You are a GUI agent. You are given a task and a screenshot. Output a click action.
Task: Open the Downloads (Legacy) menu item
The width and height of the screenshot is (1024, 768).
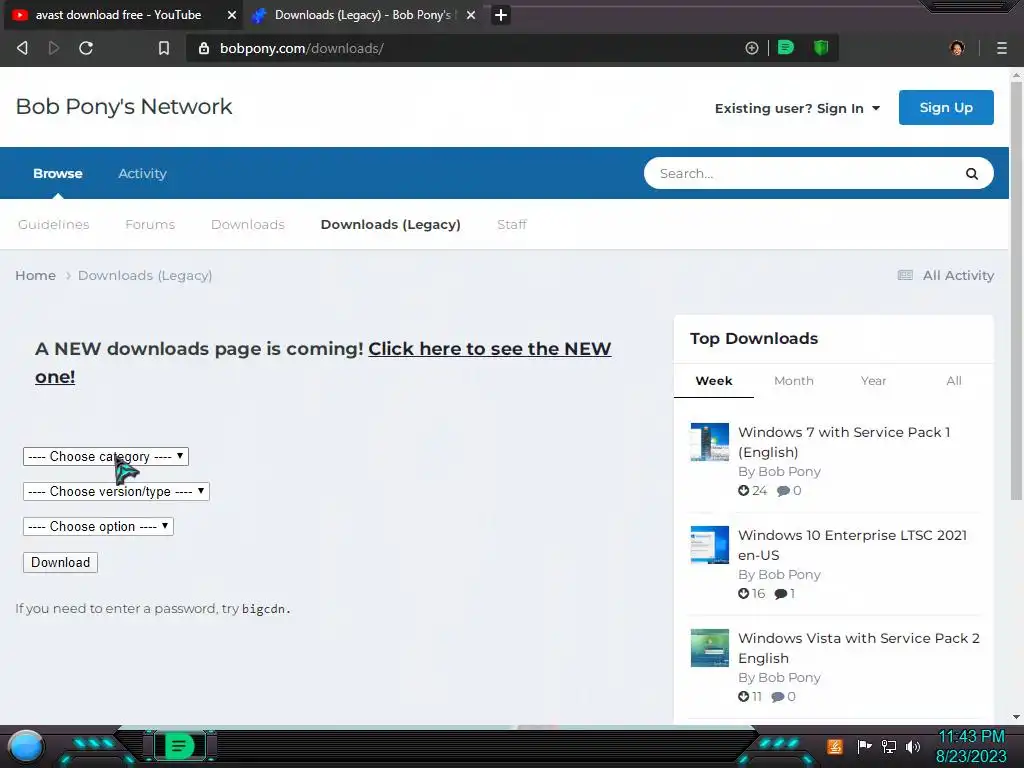(391, 225)
